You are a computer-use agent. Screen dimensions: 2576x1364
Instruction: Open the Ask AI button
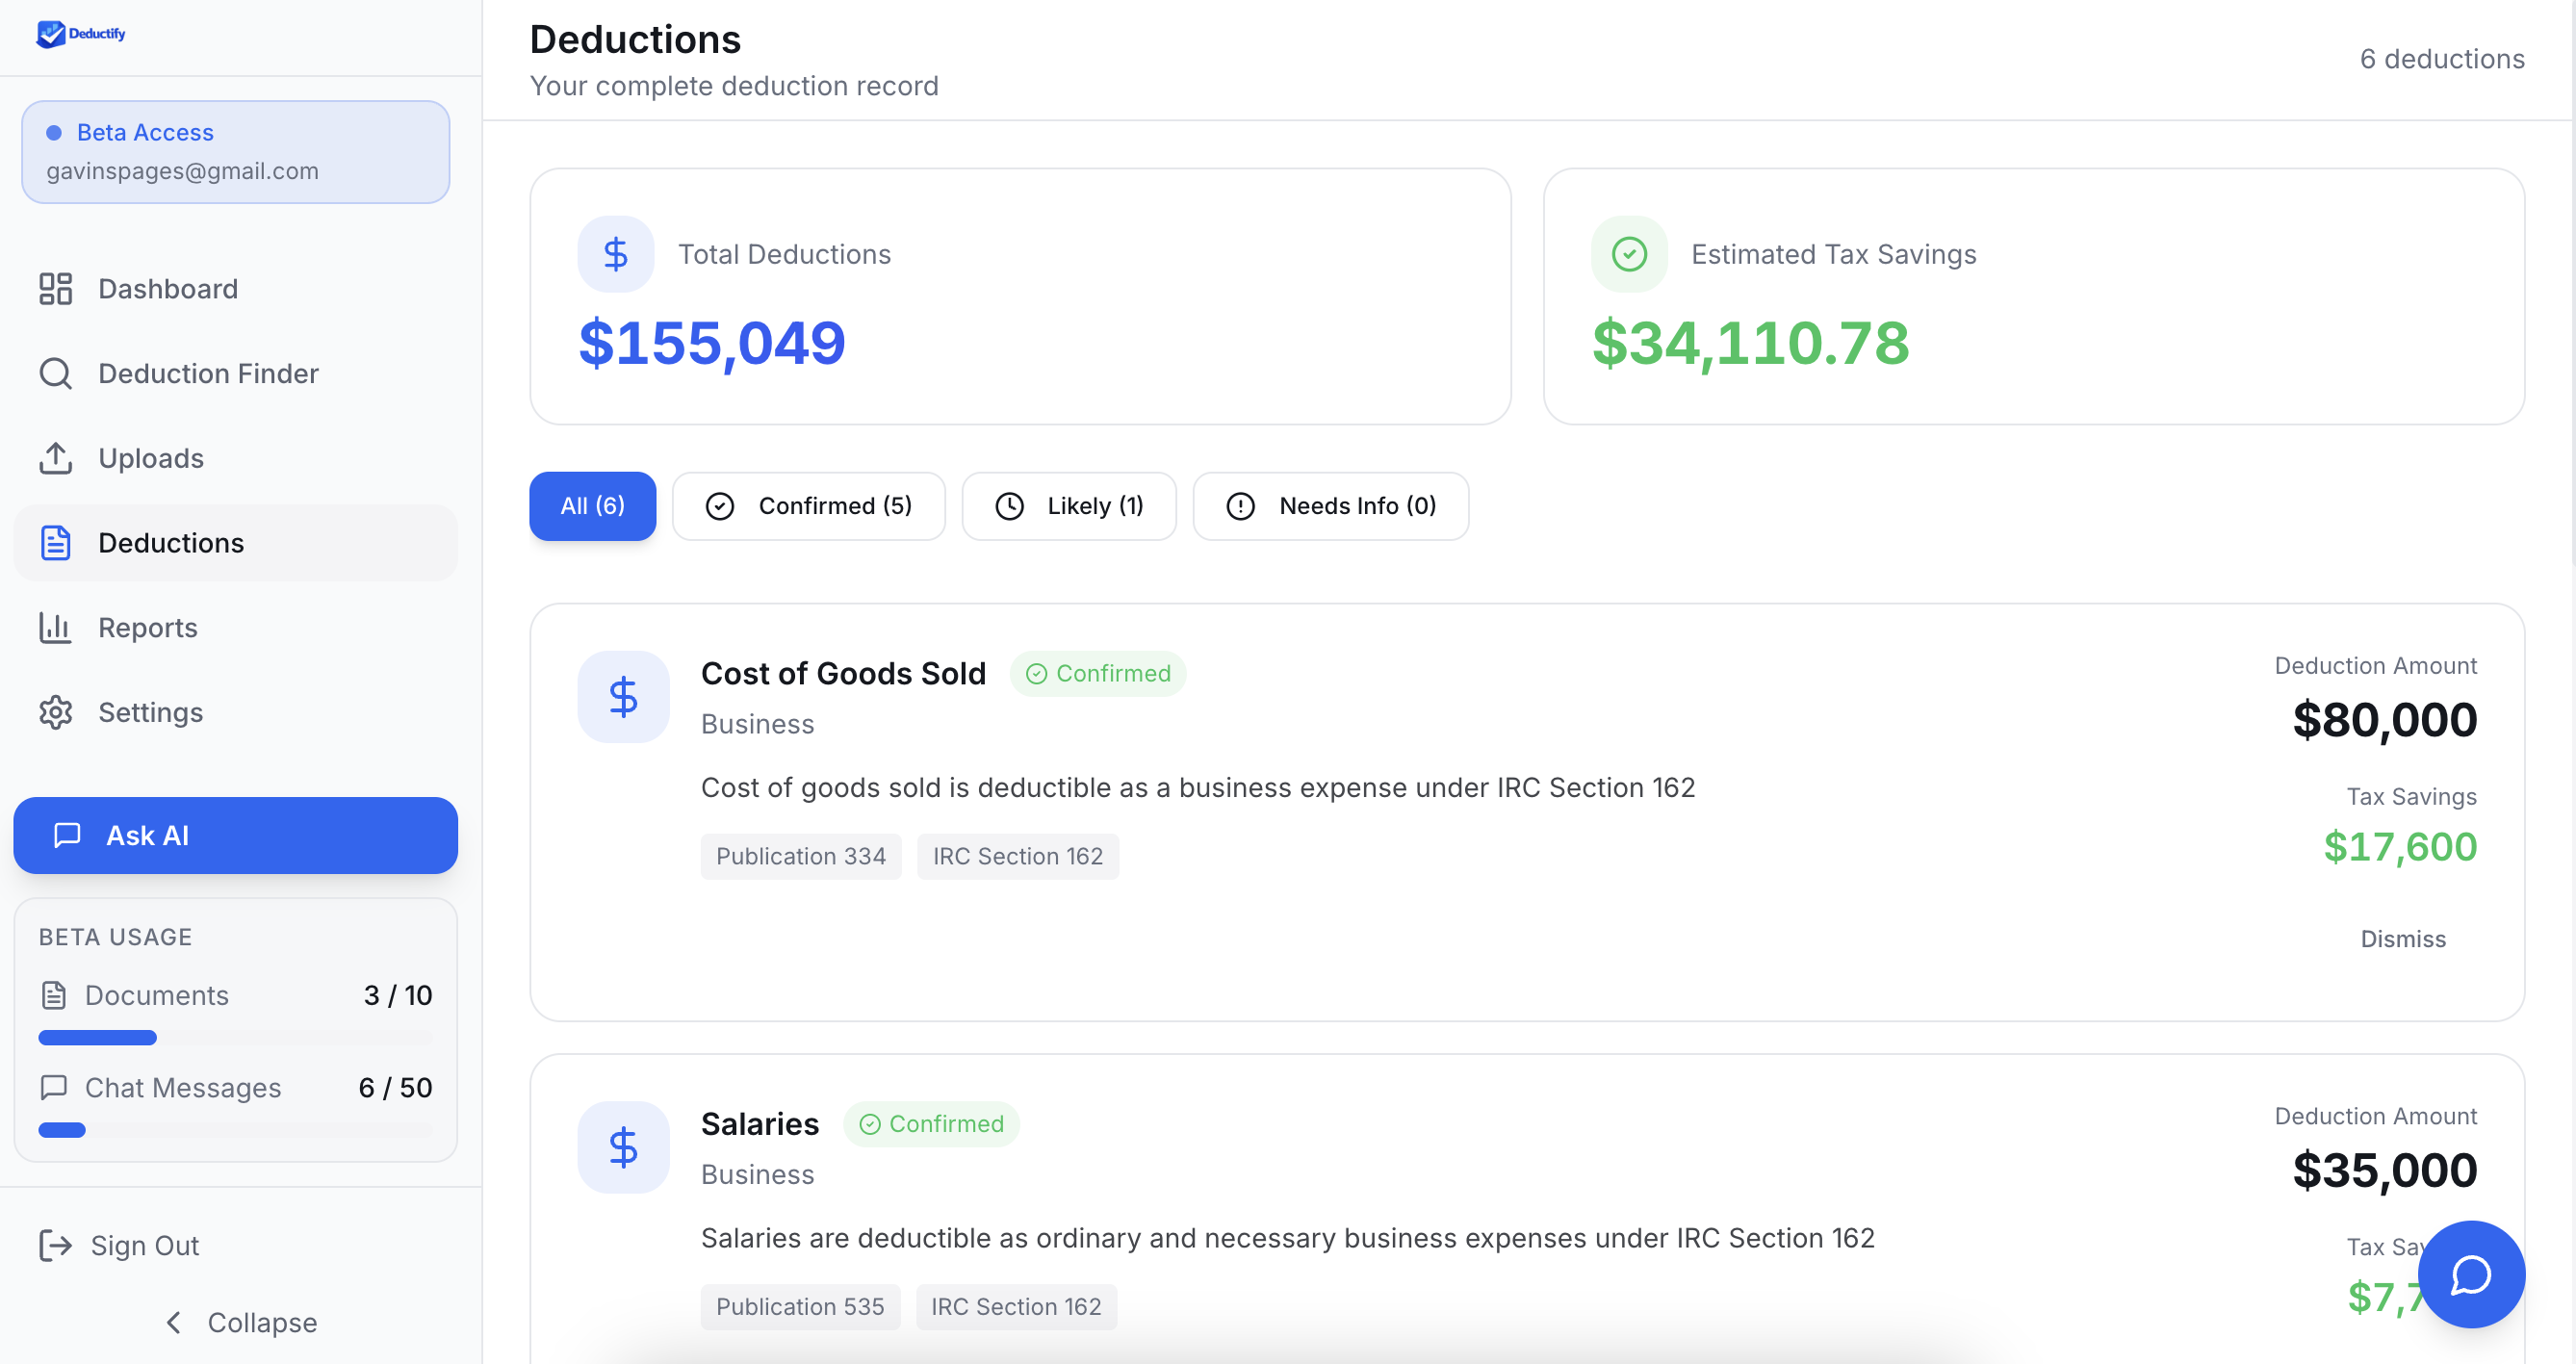coord(236,835)
